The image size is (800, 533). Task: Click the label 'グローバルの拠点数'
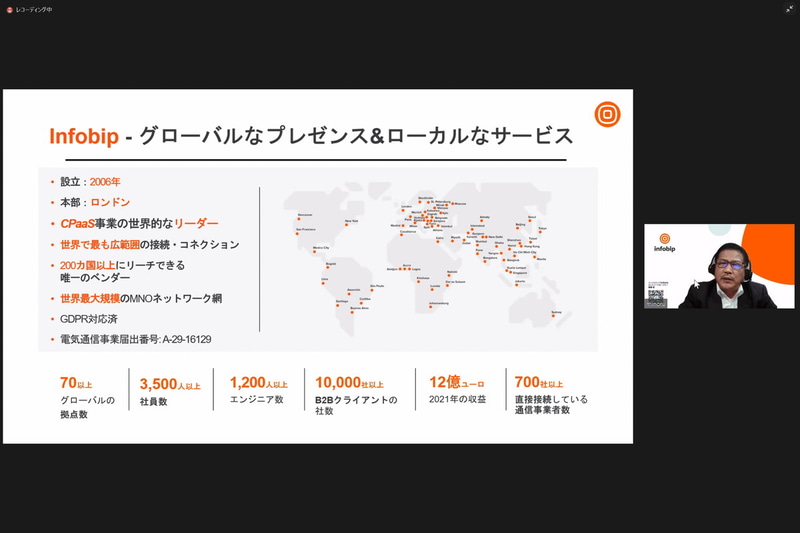coord(87,407)
